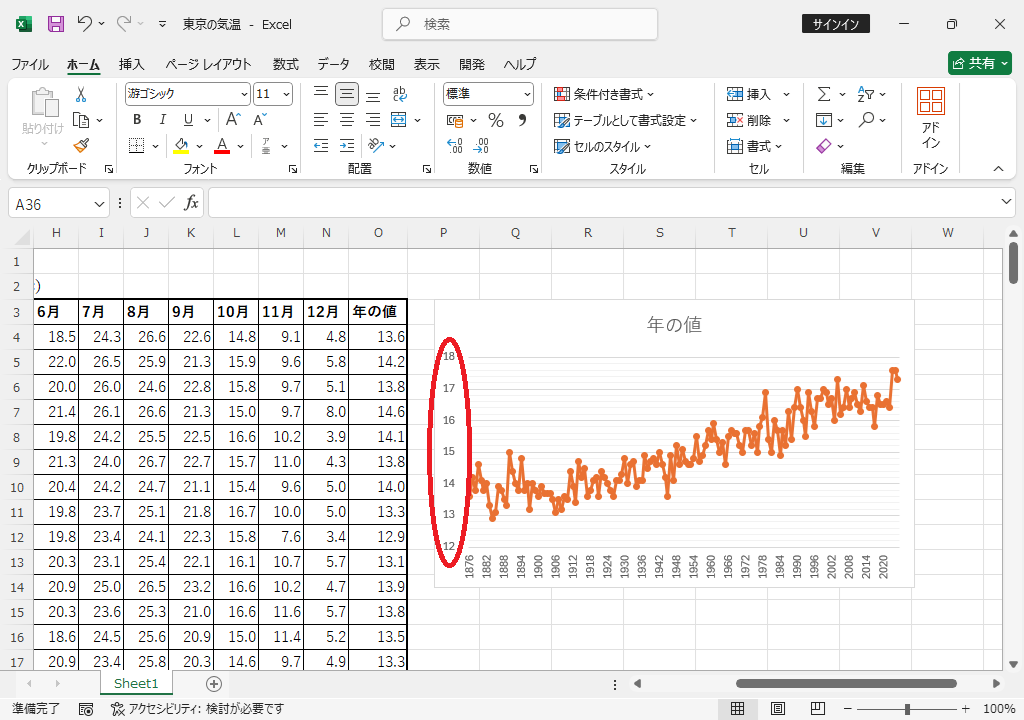Open 条件付き書式 conditional formatting dropdown
Screen dimensions: 1024x720
603,95
